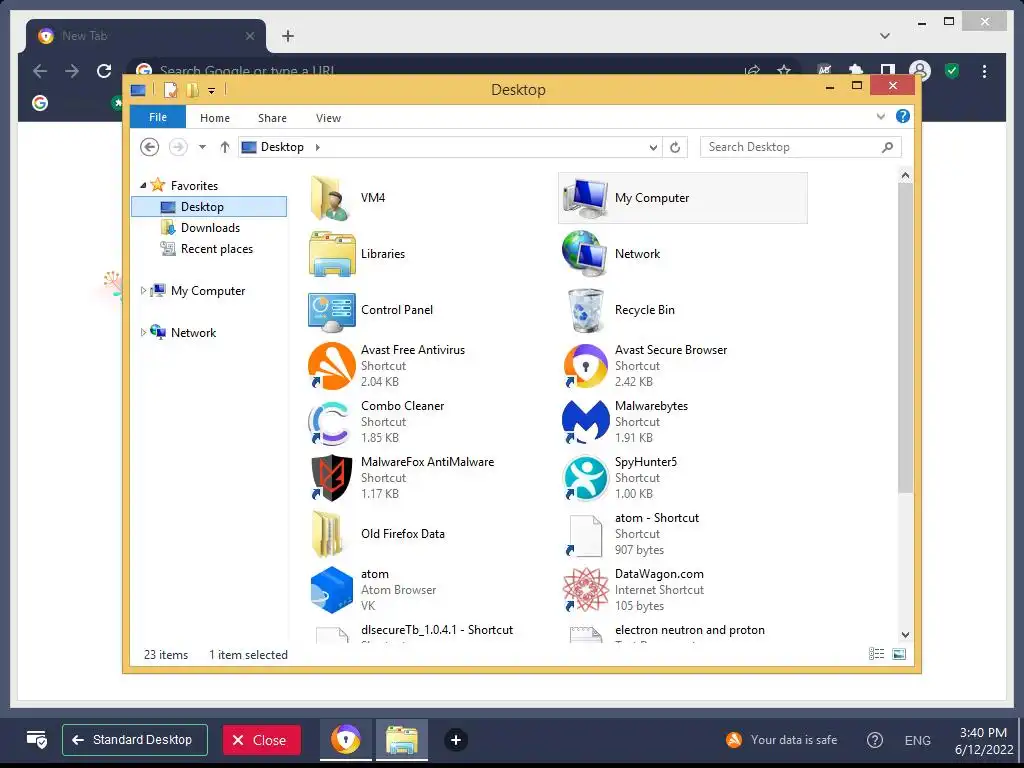1024x768 pixels.
Task: Select the Combo Cleaner shortcut icon
Action: click(332, 423)
